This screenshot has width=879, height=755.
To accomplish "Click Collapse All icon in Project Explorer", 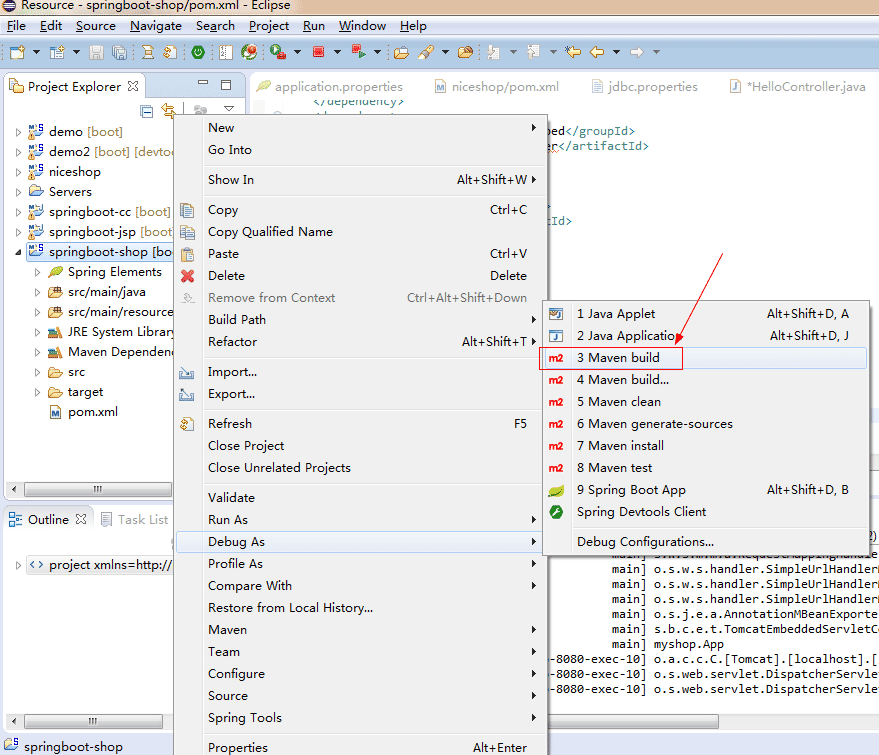I will [x=148, y=111].
